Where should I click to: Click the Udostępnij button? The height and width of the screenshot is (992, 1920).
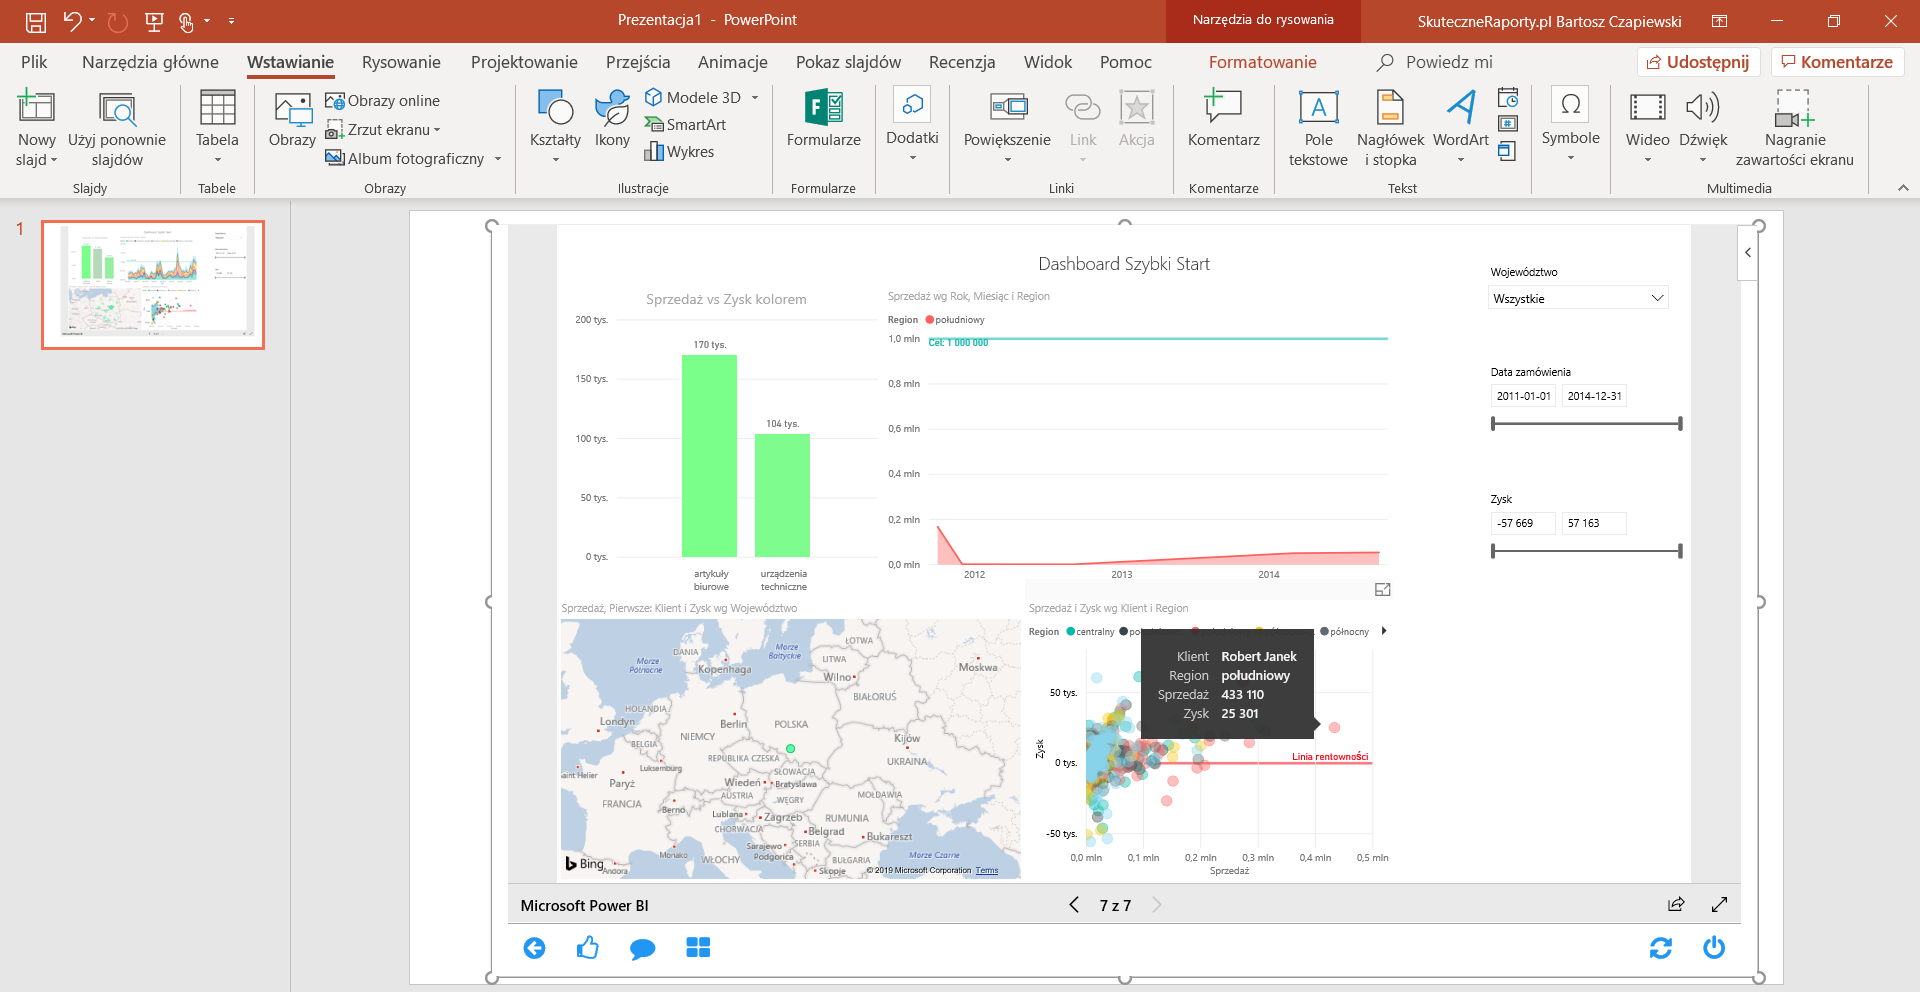point(1697,62)
